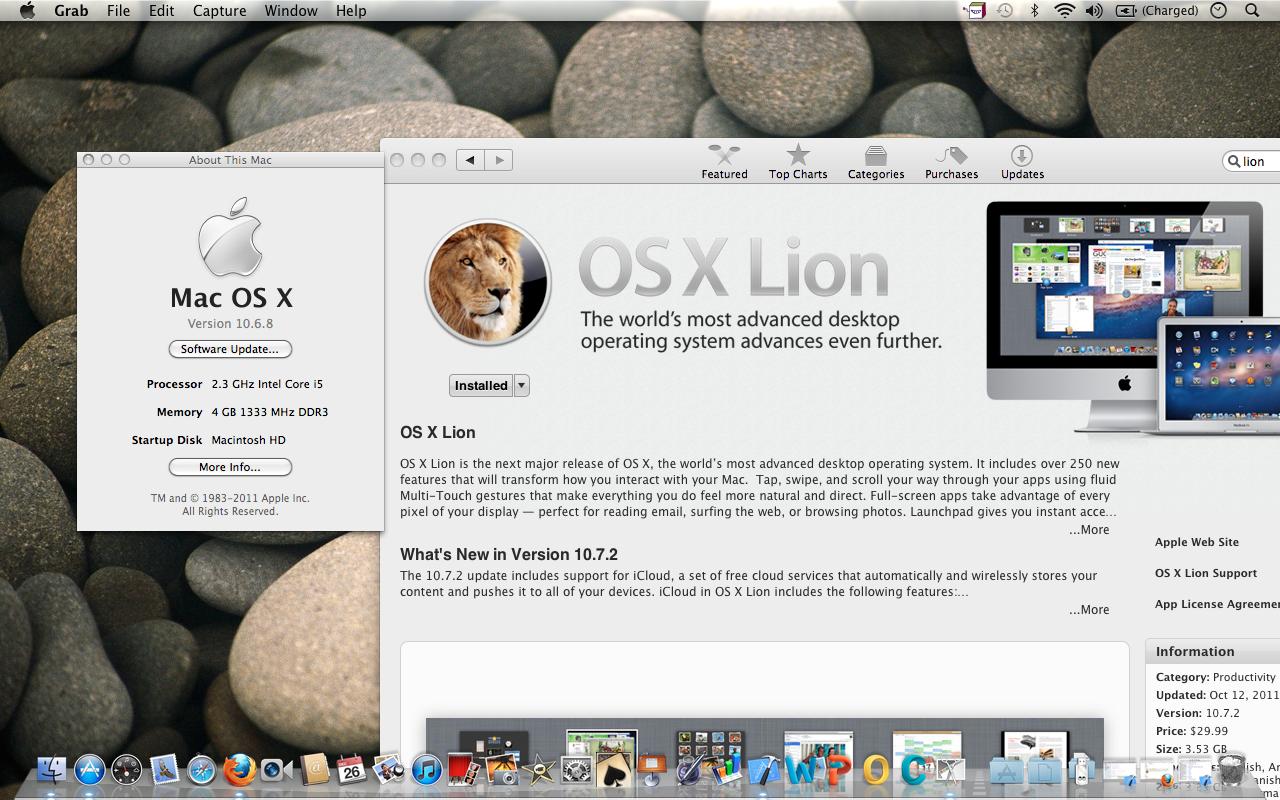Open iCal from the Dock
The image size is (1280, 800).
[351, 769]
